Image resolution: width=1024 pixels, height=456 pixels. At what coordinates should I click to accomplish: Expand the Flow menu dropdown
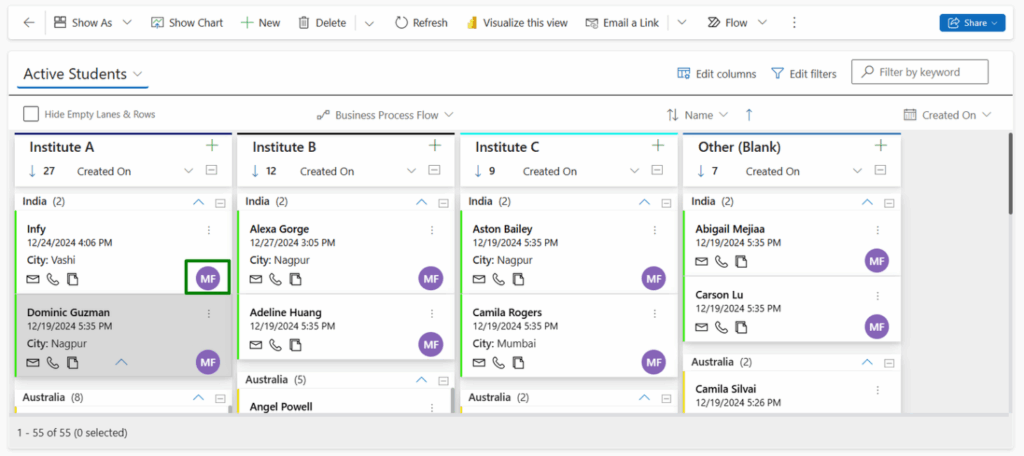point(761,23)
